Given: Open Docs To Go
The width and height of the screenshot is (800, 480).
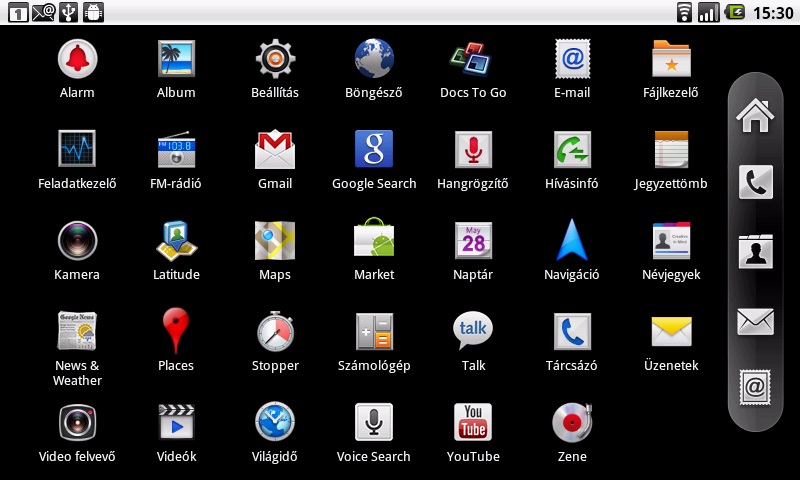Looking at the screenshot, I should click(x=473, y=60).
